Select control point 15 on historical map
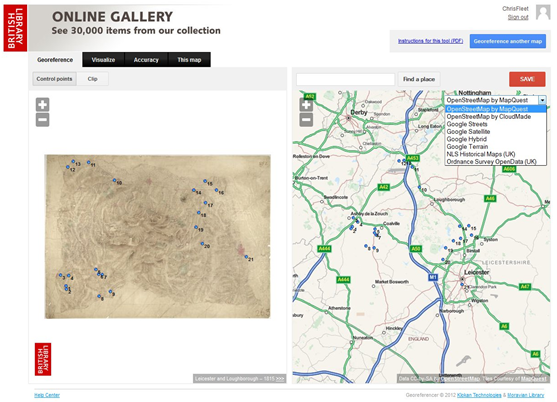557x402 pixels. point(205,181)
